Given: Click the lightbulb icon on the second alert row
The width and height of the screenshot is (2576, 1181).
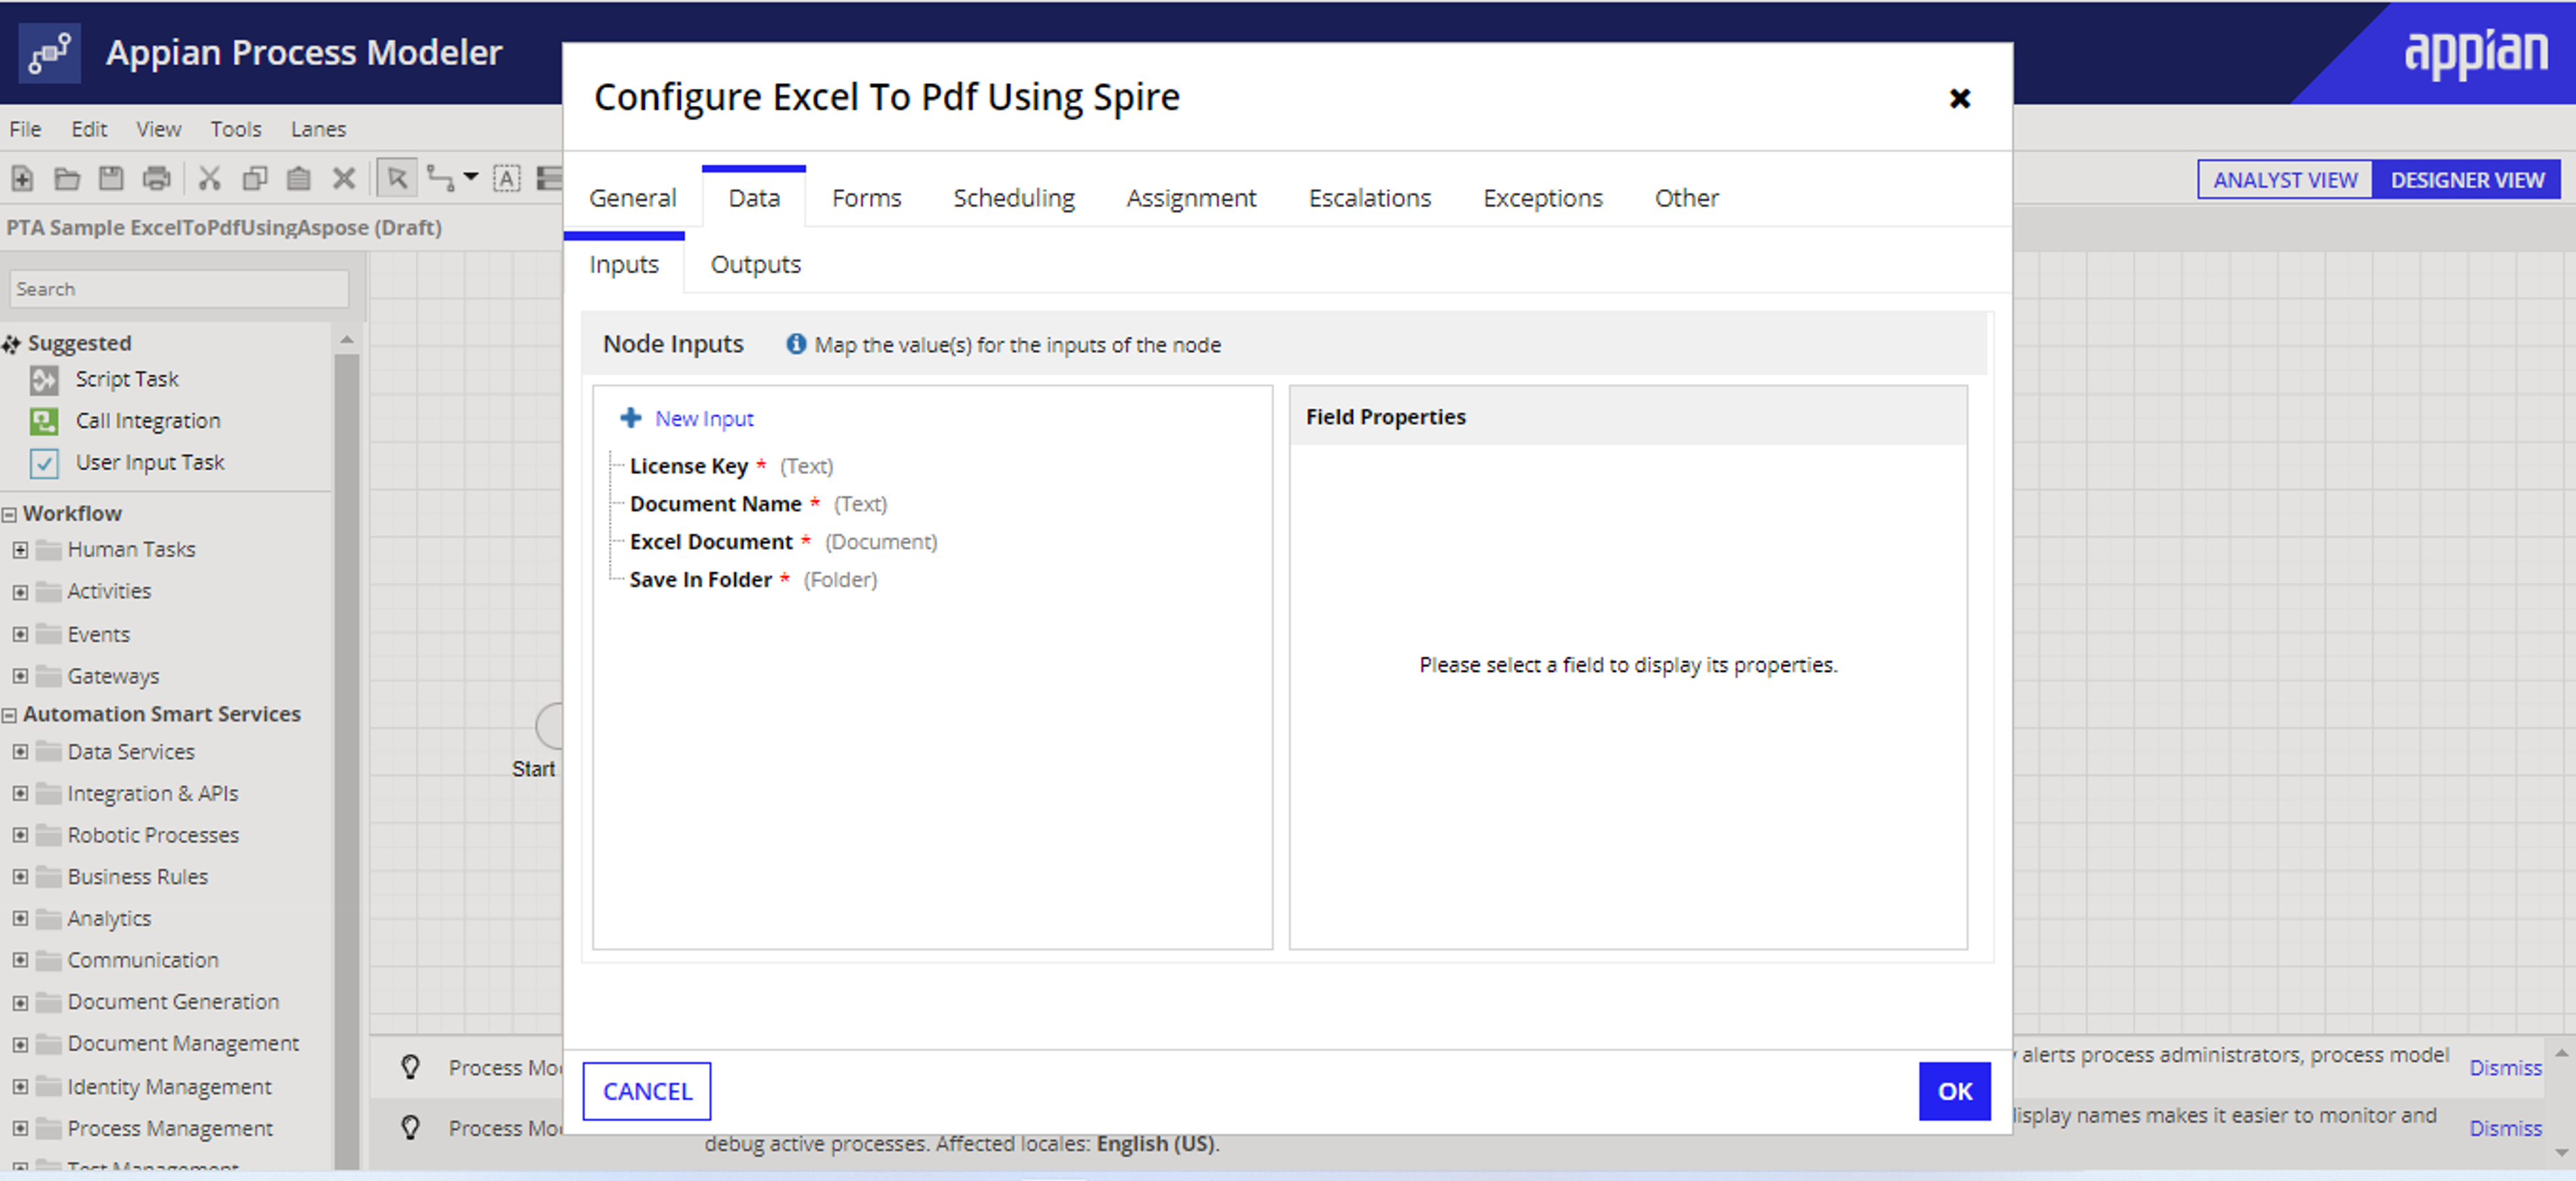Looking at the screenshot, I should point(410,1128).
